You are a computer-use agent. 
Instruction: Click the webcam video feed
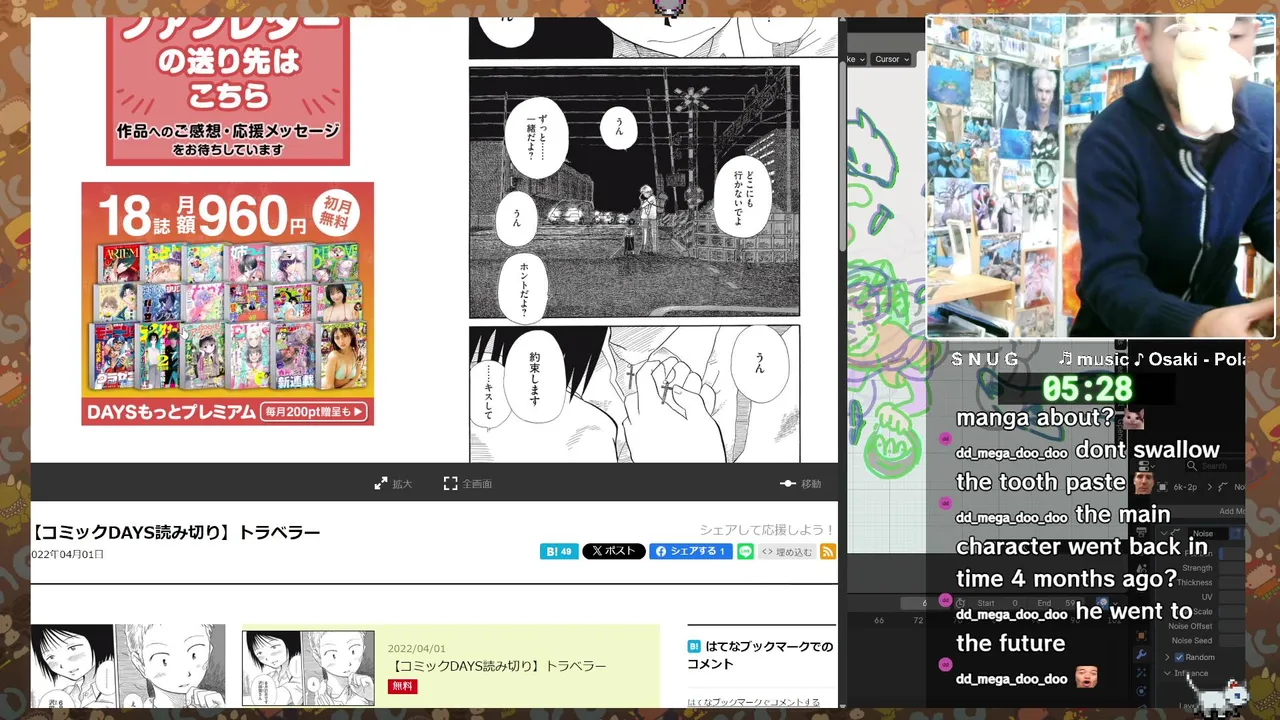point(1100,177)
